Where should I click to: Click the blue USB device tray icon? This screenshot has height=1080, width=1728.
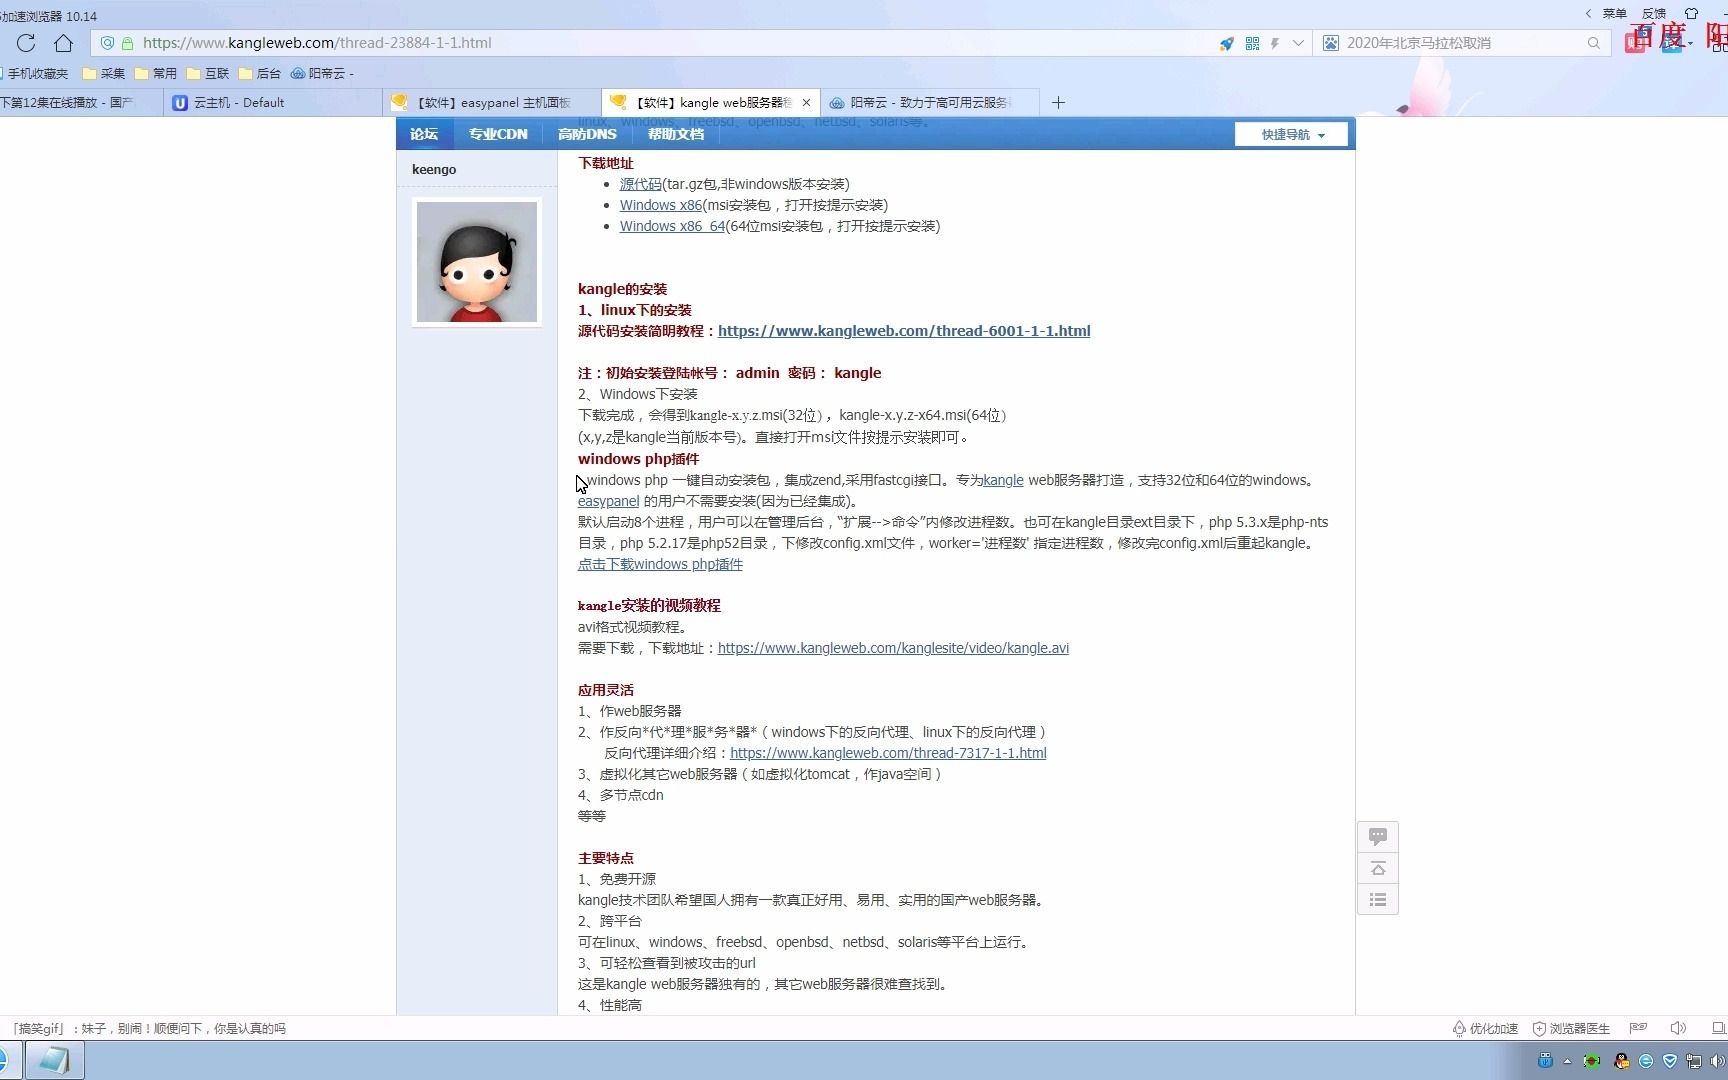1545,1060
